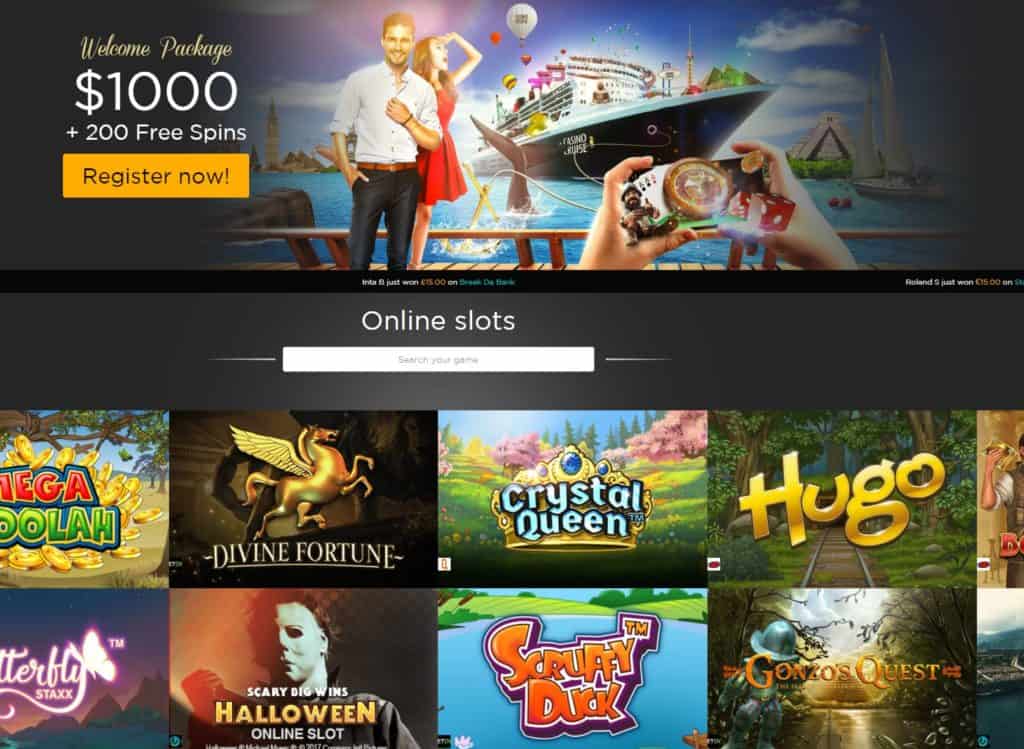Viewport: 1024px width, 749px height.
Task: Launch the Divine Fortune slot game
Action: point(303,499)
